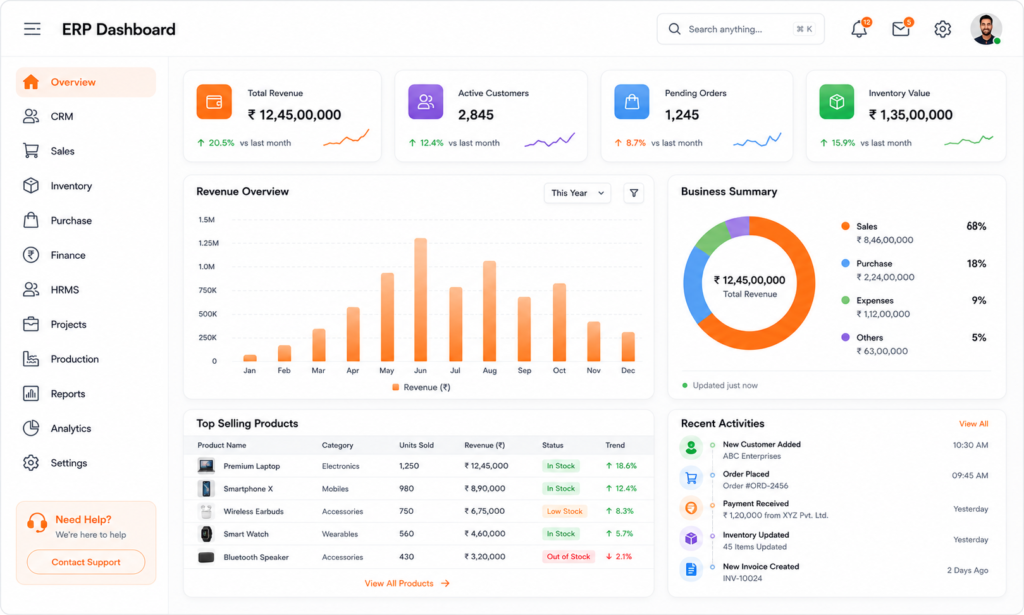Image resolution: width=1024 pixels, height=615 pixels.
Task: Click the Contact Support button
Action: [86, 562]
